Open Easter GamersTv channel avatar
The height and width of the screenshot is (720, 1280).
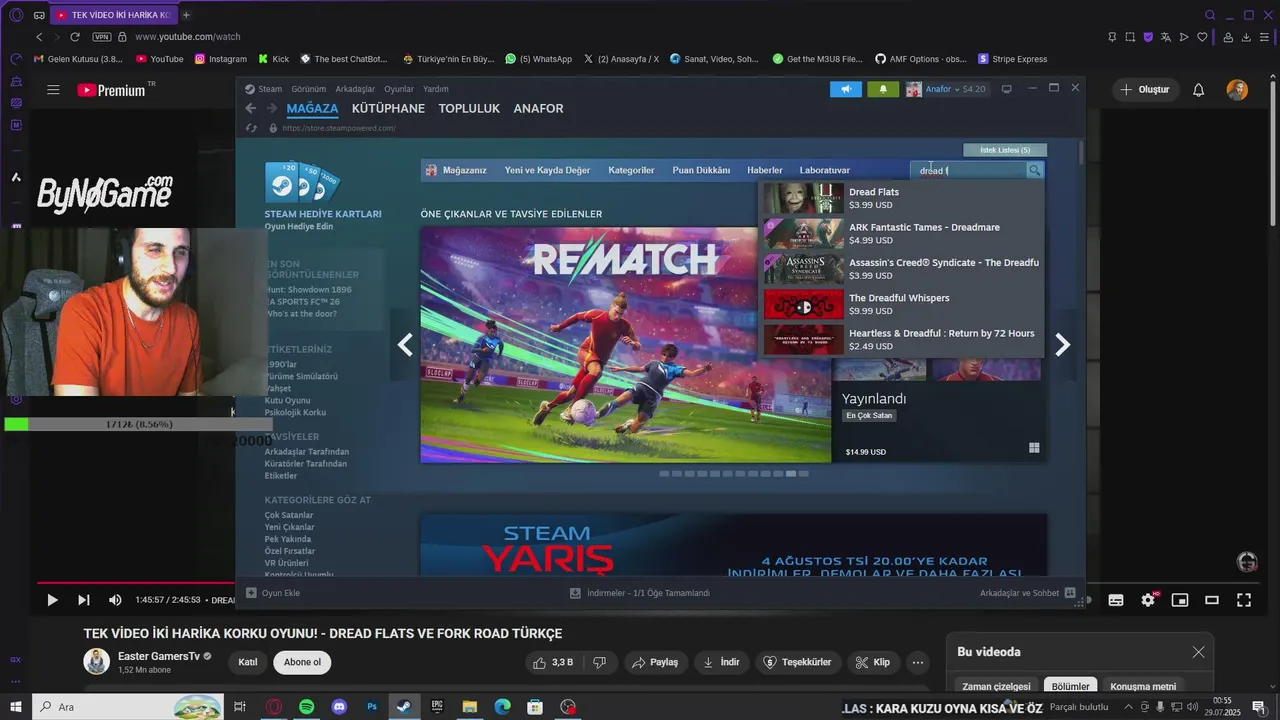tap(96, 662)
